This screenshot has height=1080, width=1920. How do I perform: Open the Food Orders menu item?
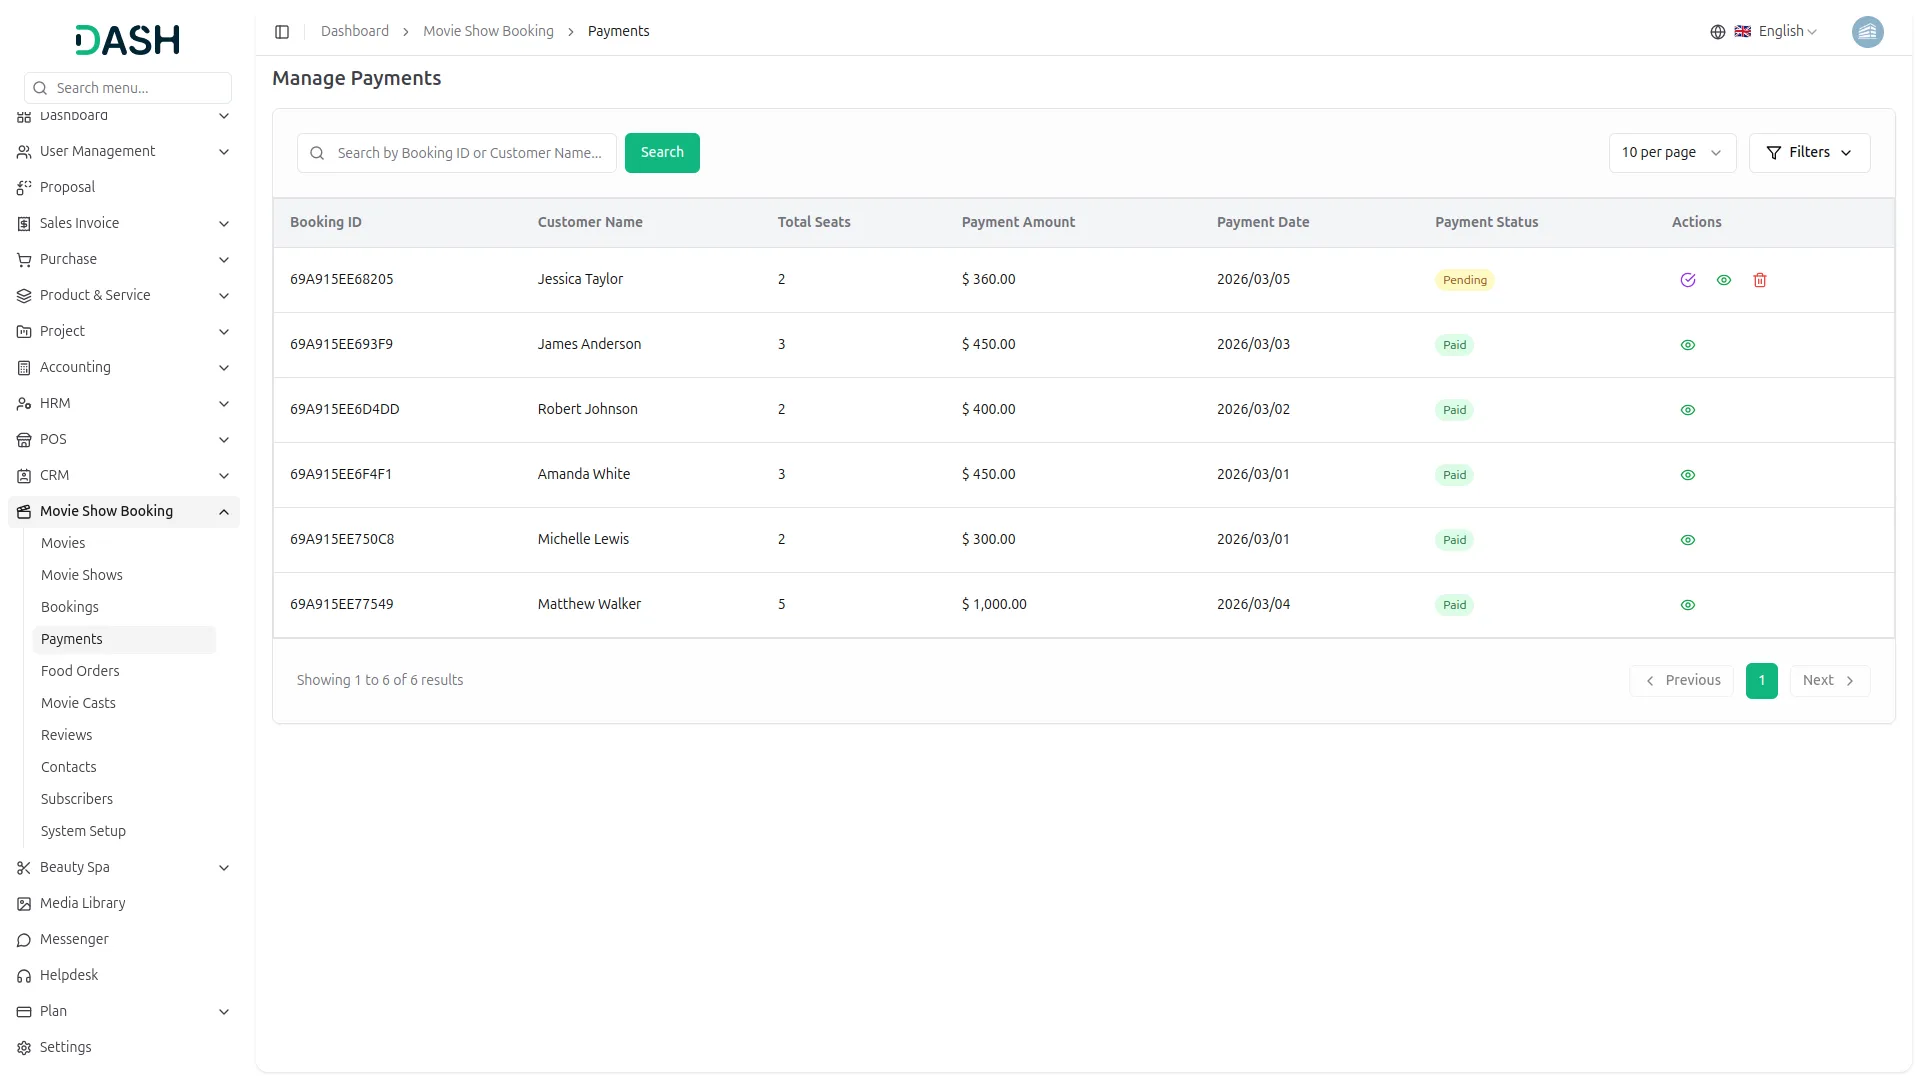(80, 671)
